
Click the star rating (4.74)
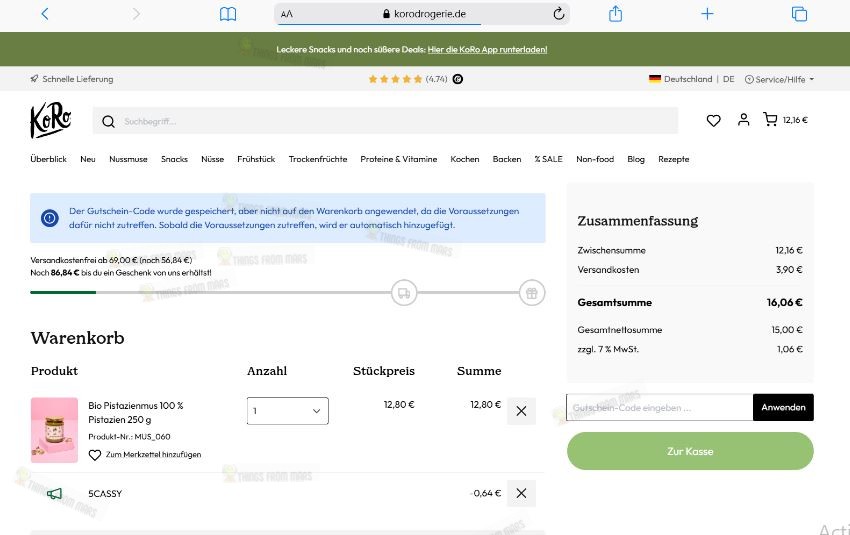coord(408,79)
